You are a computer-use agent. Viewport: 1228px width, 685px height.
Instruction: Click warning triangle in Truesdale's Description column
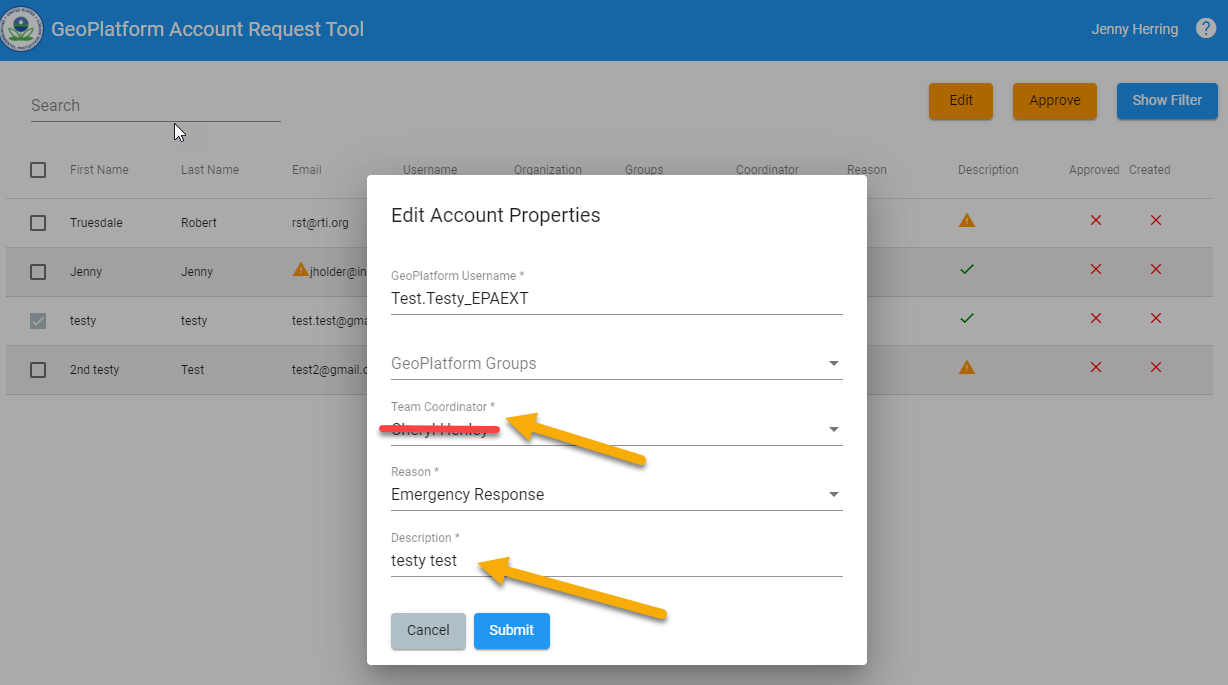[966, 220]
